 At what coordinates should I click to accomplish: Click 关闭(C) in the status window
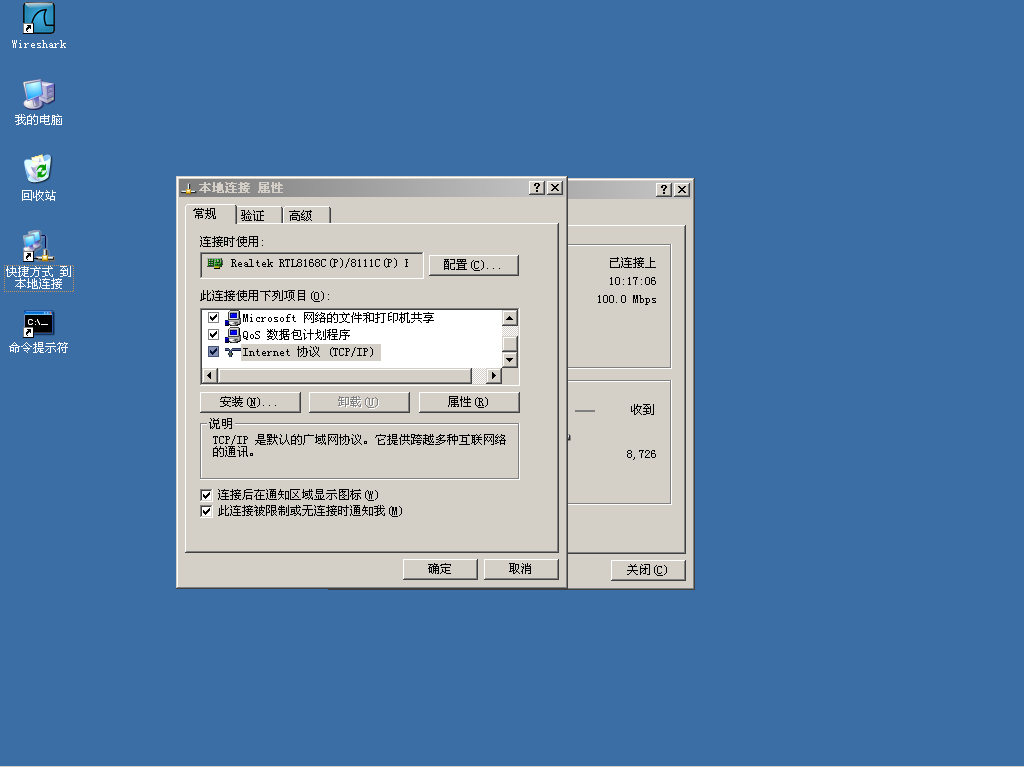click(648, 570)
